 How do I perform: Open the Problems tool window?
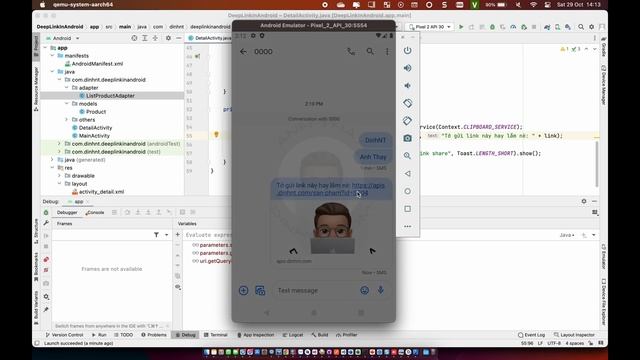click(x=154, y=335)
